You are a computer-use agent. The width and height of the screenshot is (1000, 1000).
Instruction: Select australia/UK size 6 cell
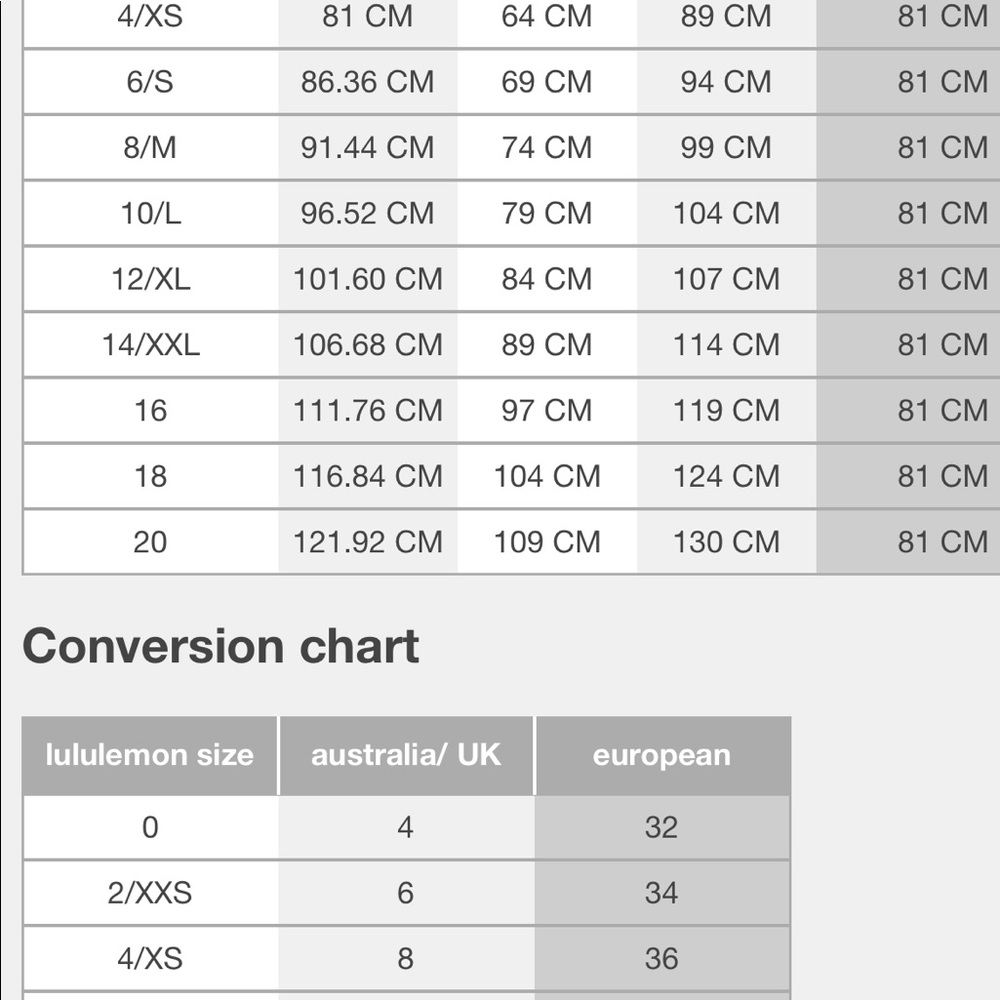click(406, 893)
